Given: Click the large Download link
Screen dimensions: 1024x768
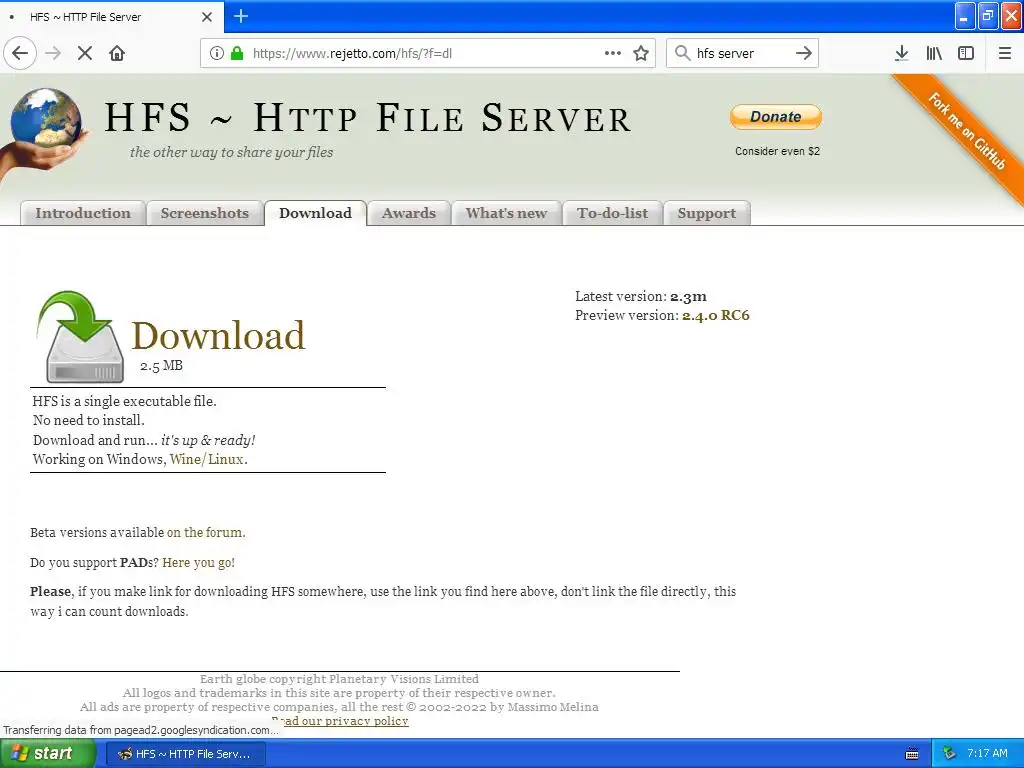Looking at the screenshot, I should (218, 336).
